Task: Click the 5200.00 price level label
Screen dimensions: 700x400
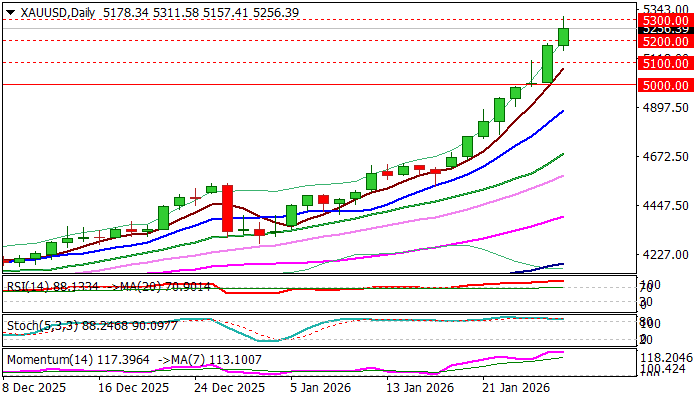Action: pyautogui.click(x=665, y=41)
